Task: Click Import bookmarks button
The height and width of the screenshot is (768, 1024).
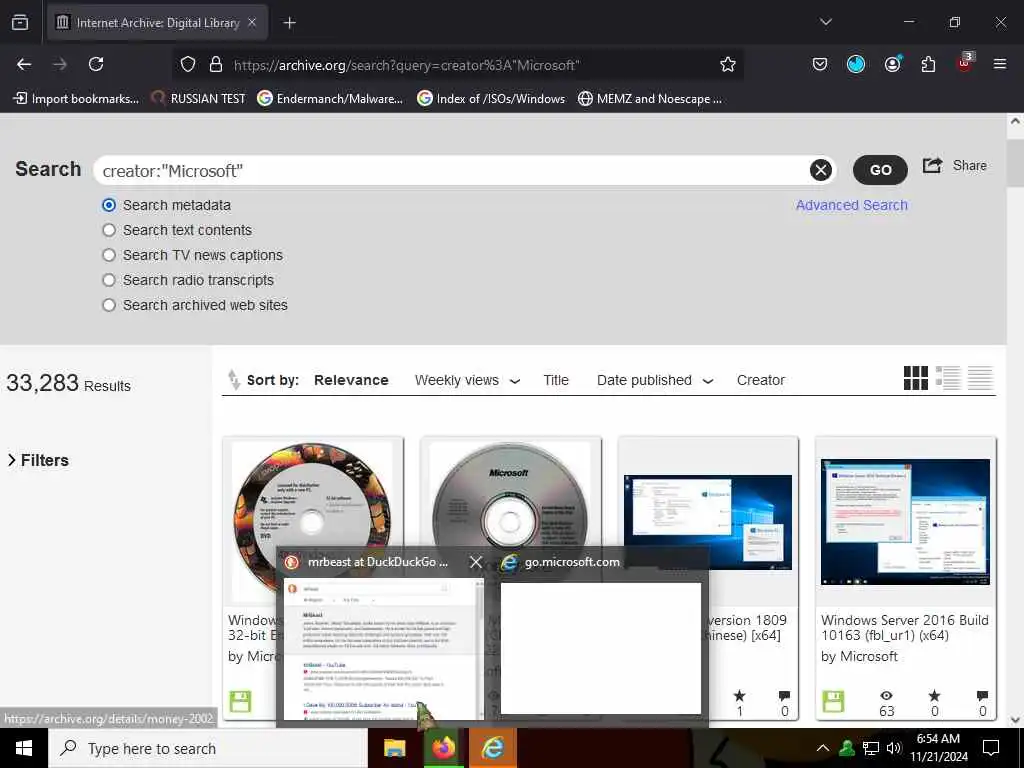Action: click(x=76, y=99)
